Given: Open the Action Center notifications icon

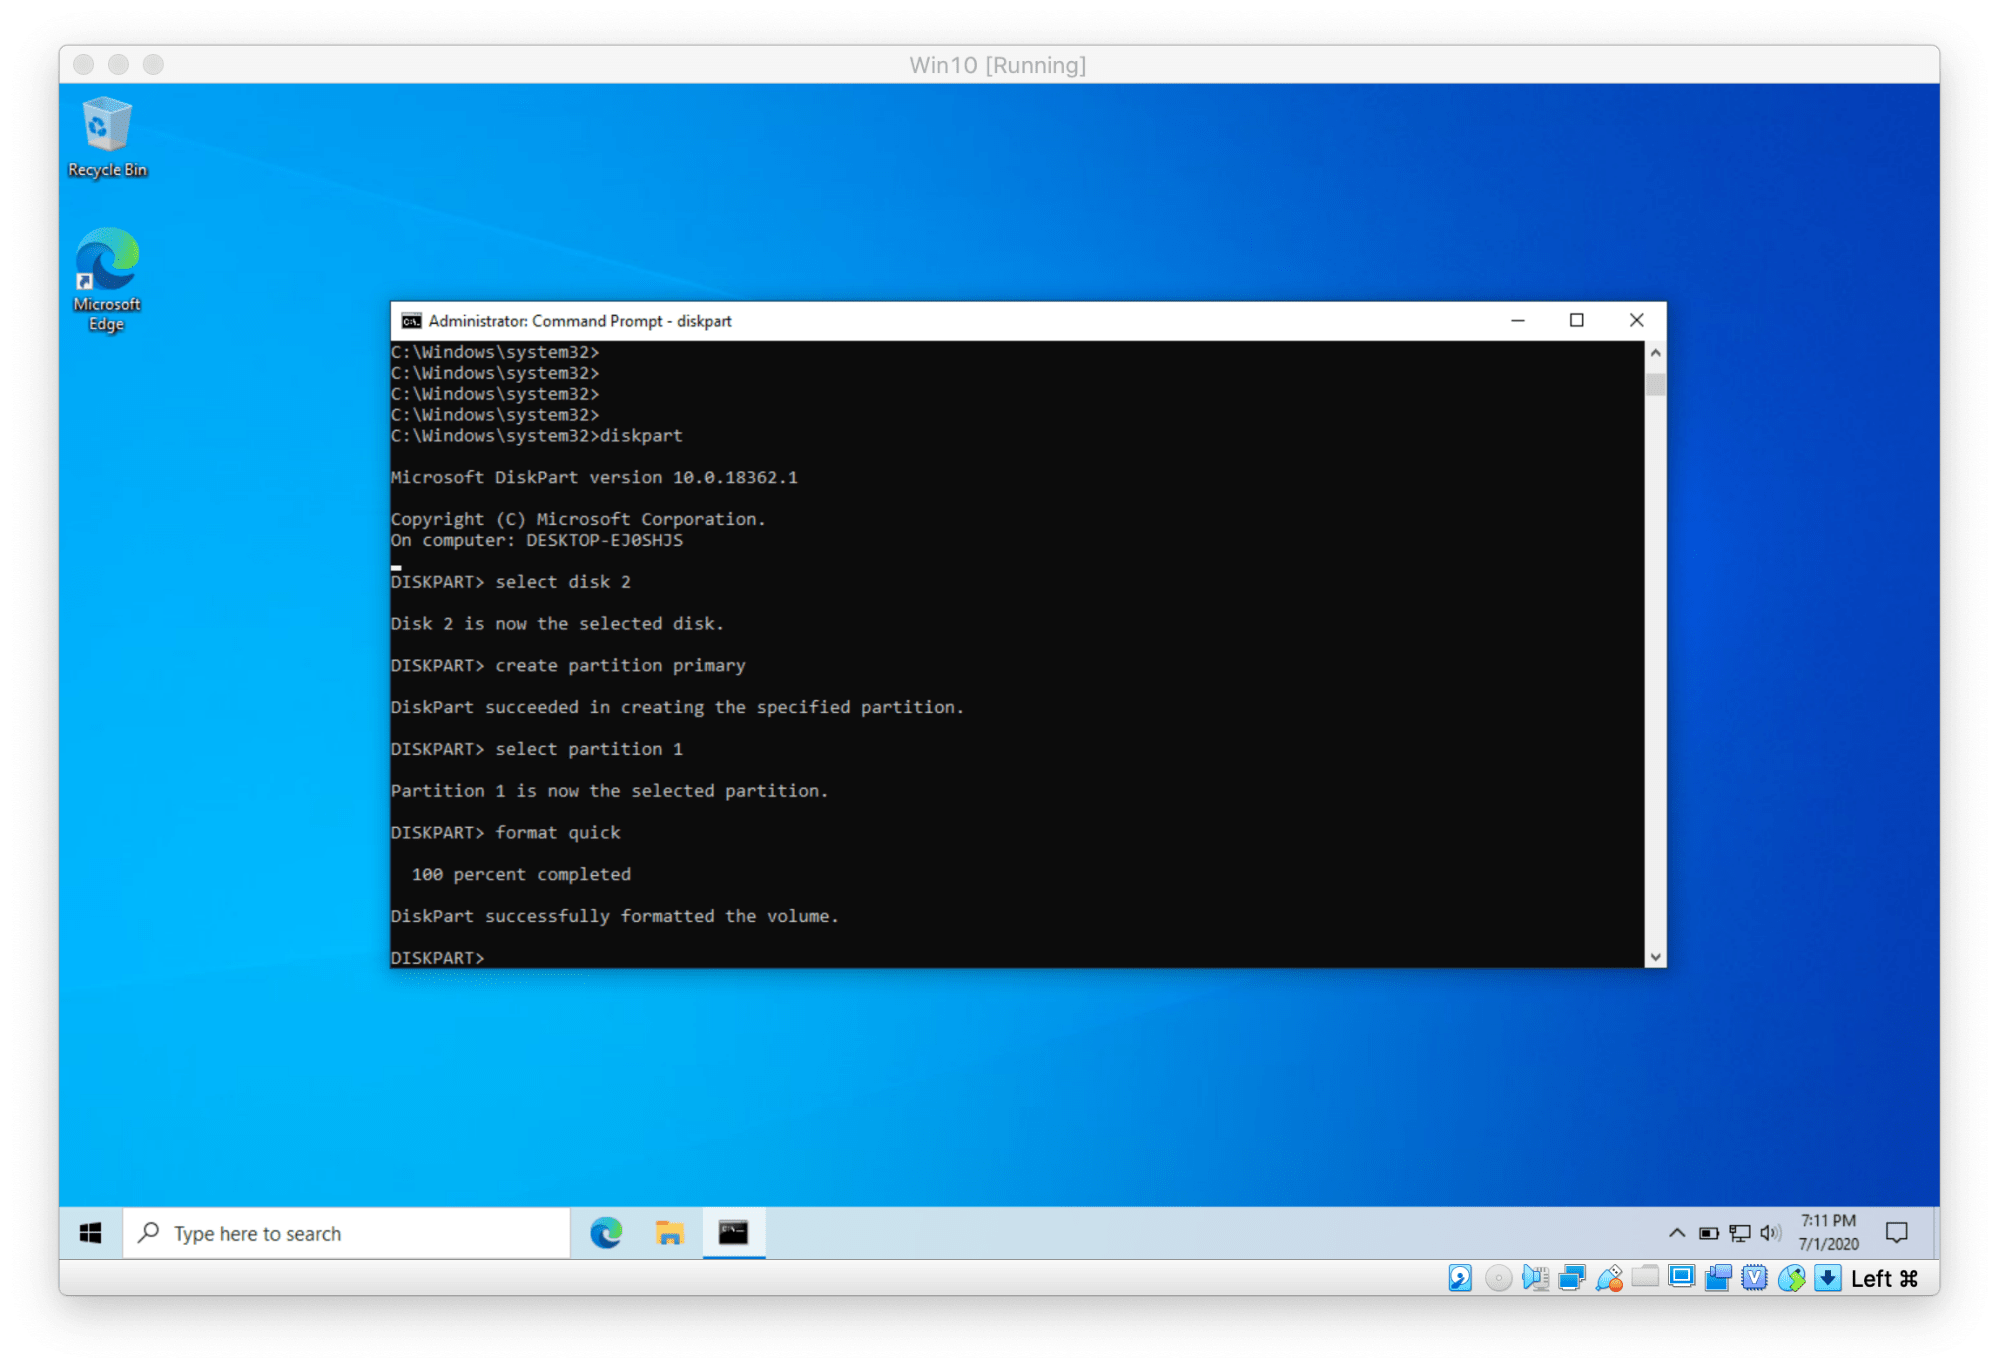Looking at the screenshot, I should (x=1896, y=1233).
